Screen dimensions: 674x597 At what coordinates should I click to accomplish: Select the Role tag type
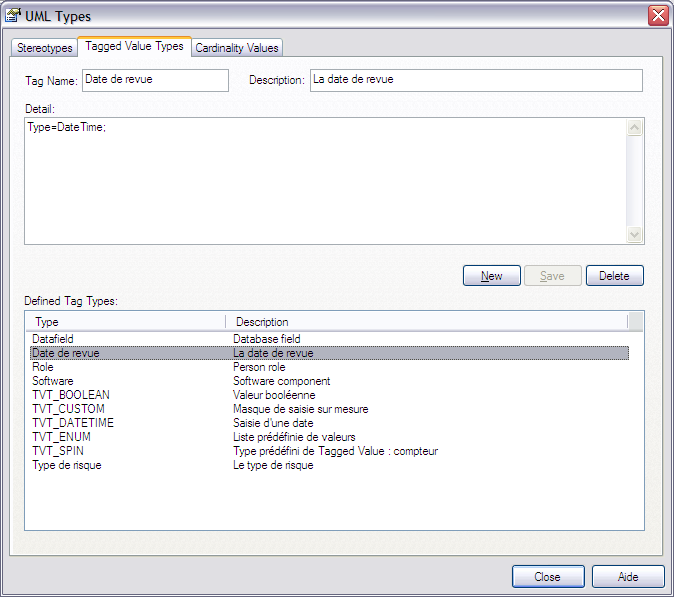(x=44, y=367)
